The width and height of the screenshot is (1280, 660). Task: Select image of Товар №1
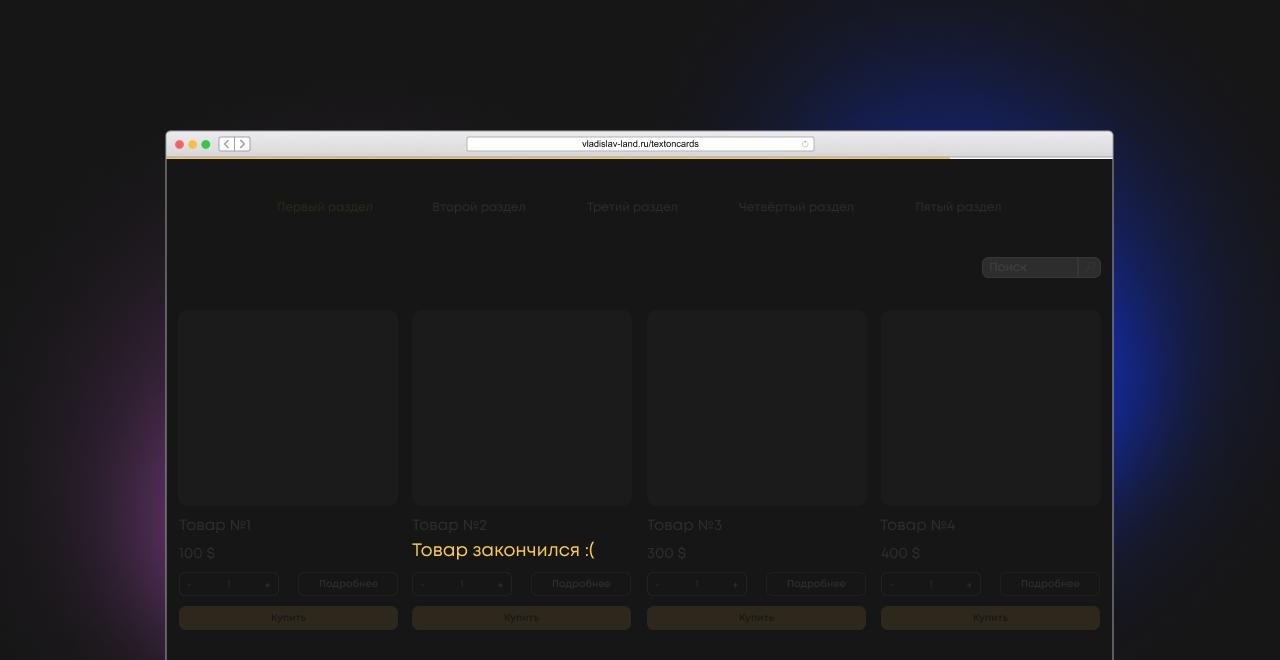pos(288,407)
